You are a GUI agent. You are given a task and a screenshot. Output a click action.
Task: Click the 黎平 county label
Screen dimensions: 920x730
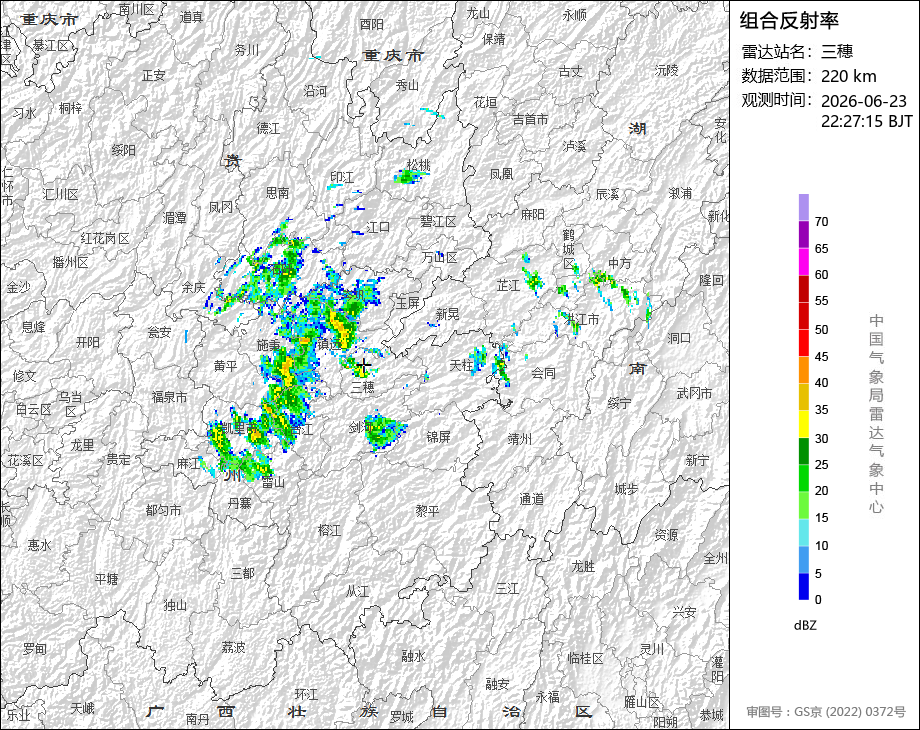[427, 511]
